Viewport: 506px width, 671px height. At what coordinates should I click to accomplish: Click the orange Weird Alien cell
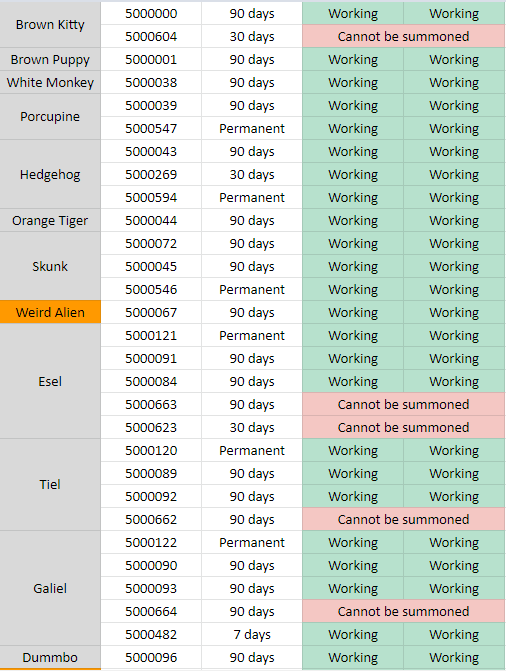click(50, 312)
